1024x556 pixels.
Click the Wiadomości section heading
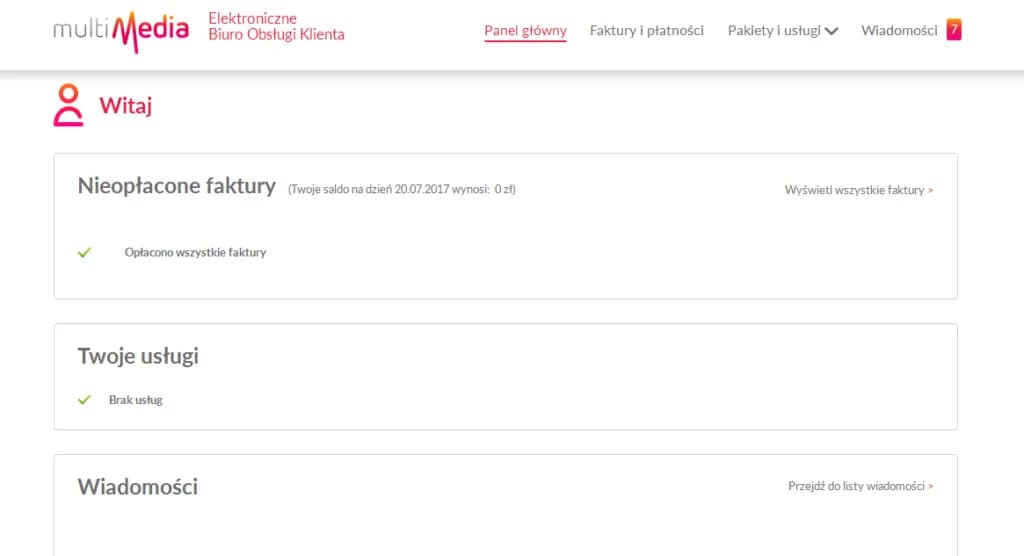click(x=138, y=487)
